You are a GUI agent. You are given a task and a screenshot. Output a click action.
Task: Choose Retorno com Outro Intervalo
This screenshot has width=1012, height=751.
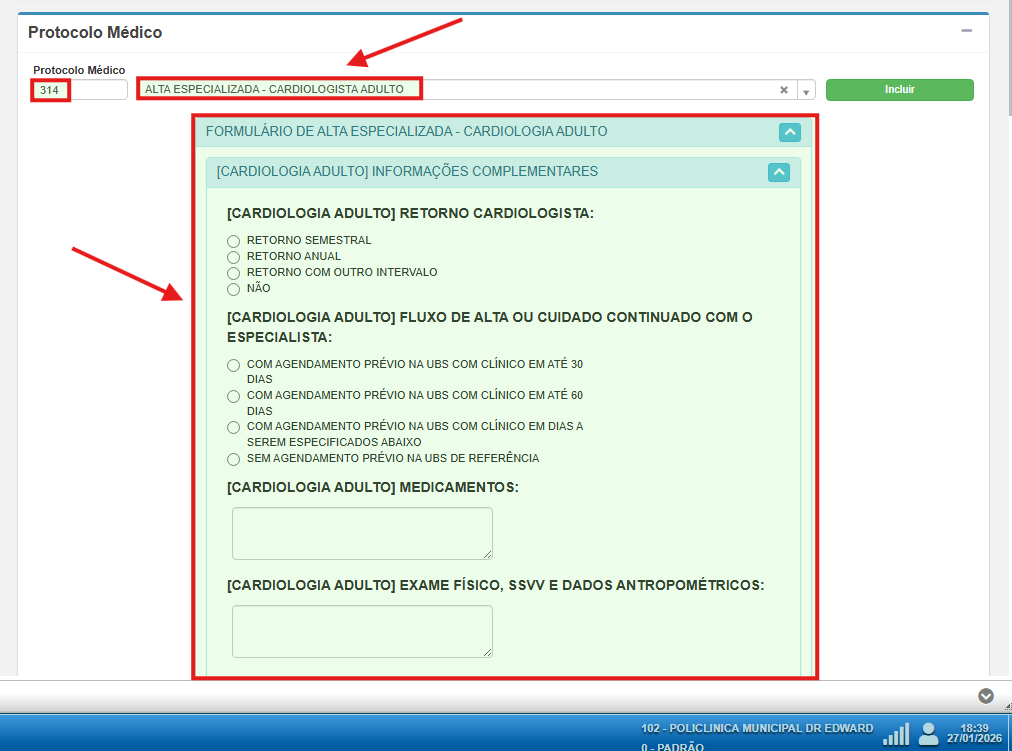[x=234, y=273]
